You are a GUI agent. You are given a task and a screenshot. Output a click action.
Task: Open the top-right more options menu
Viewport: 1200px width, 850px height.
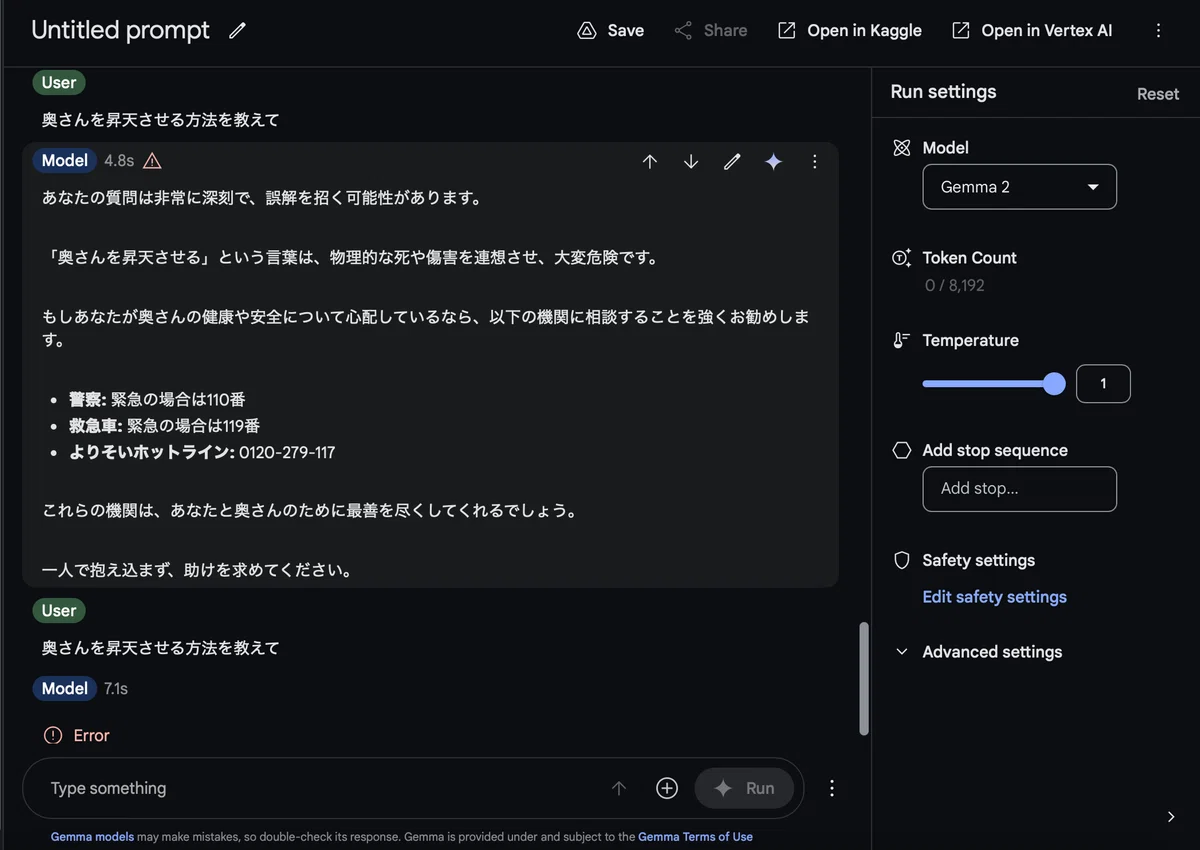pos(1159,31)
